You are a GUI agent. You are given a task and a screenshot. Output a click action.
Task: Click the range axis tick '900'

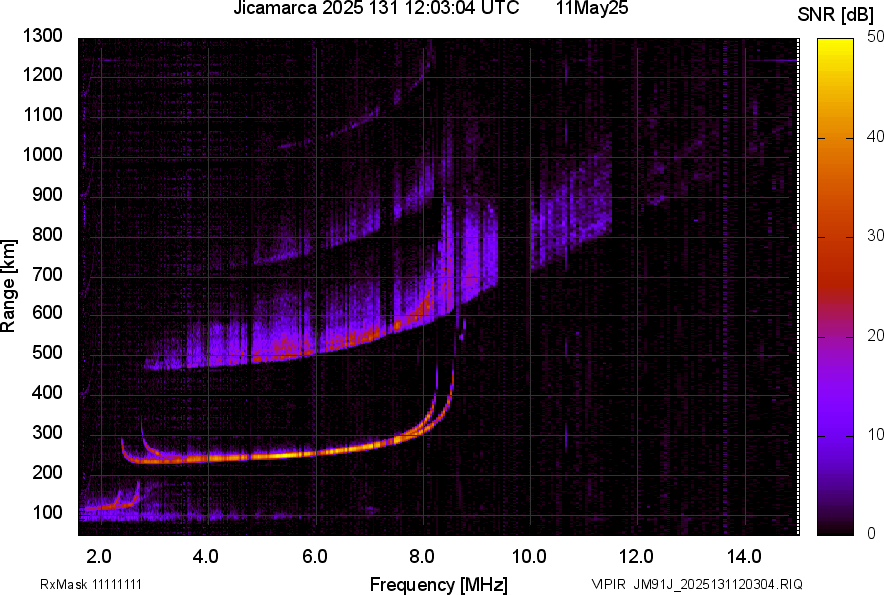(47, 195)
